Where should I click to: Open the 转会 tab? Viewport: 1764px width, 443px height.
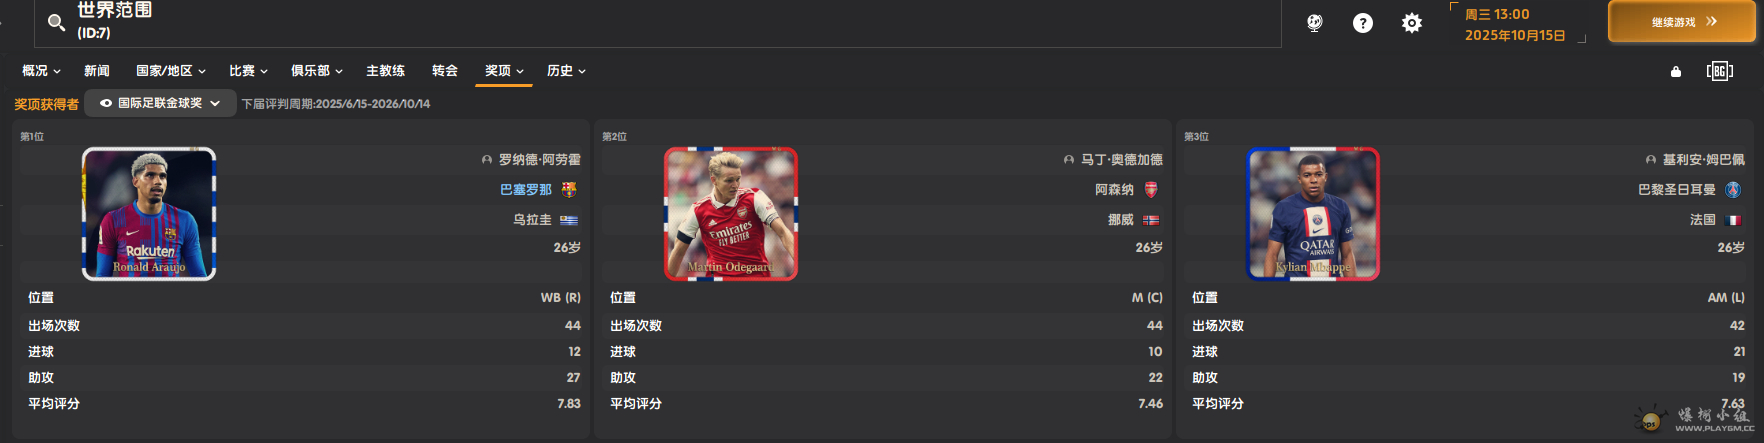click(445, 71)
